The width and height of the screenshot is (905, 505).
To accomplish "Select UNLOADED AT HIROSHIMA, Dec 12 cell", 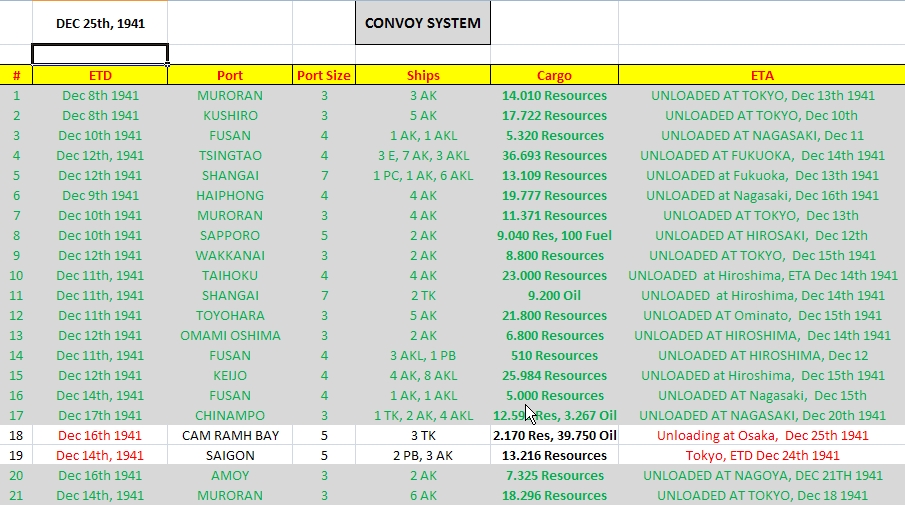I will click(762, 355).
